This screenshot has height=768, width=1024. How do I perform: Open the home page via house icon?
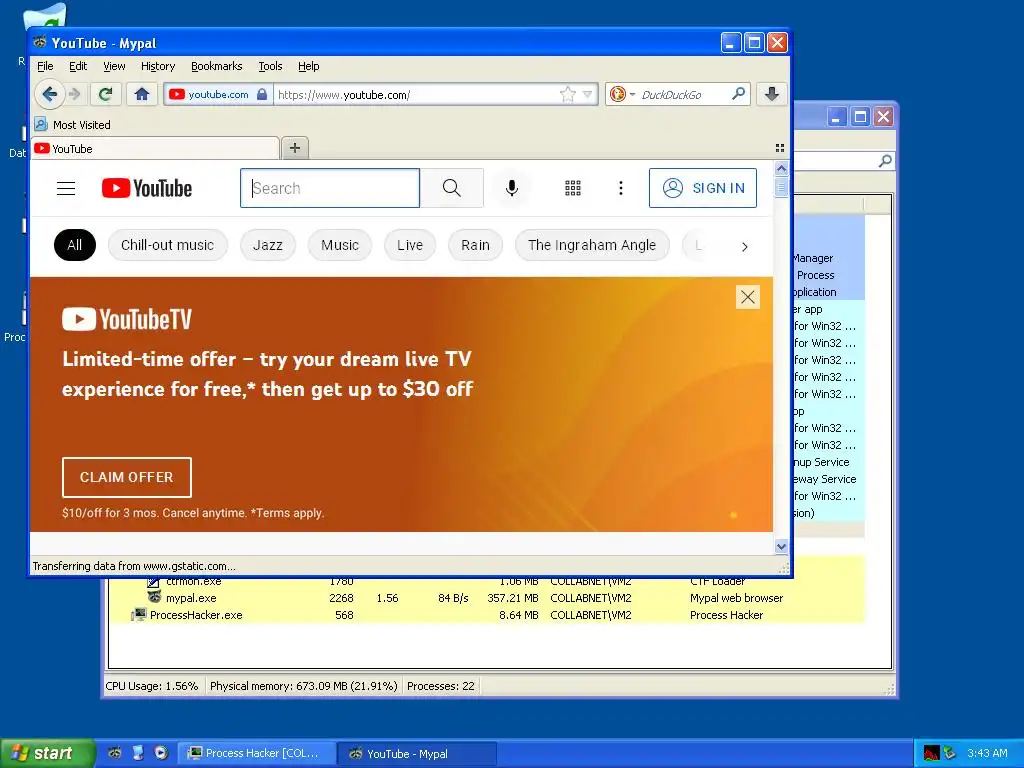coord(142,94)
